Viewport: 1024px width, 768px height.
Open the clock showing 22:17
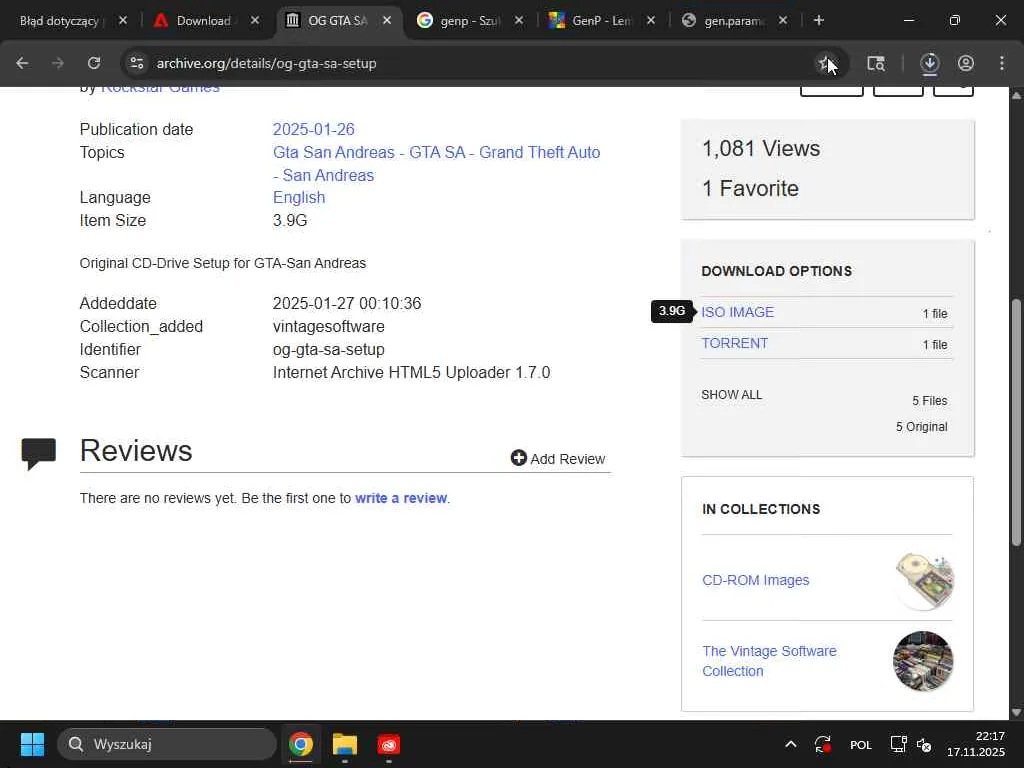pos(976,744)
